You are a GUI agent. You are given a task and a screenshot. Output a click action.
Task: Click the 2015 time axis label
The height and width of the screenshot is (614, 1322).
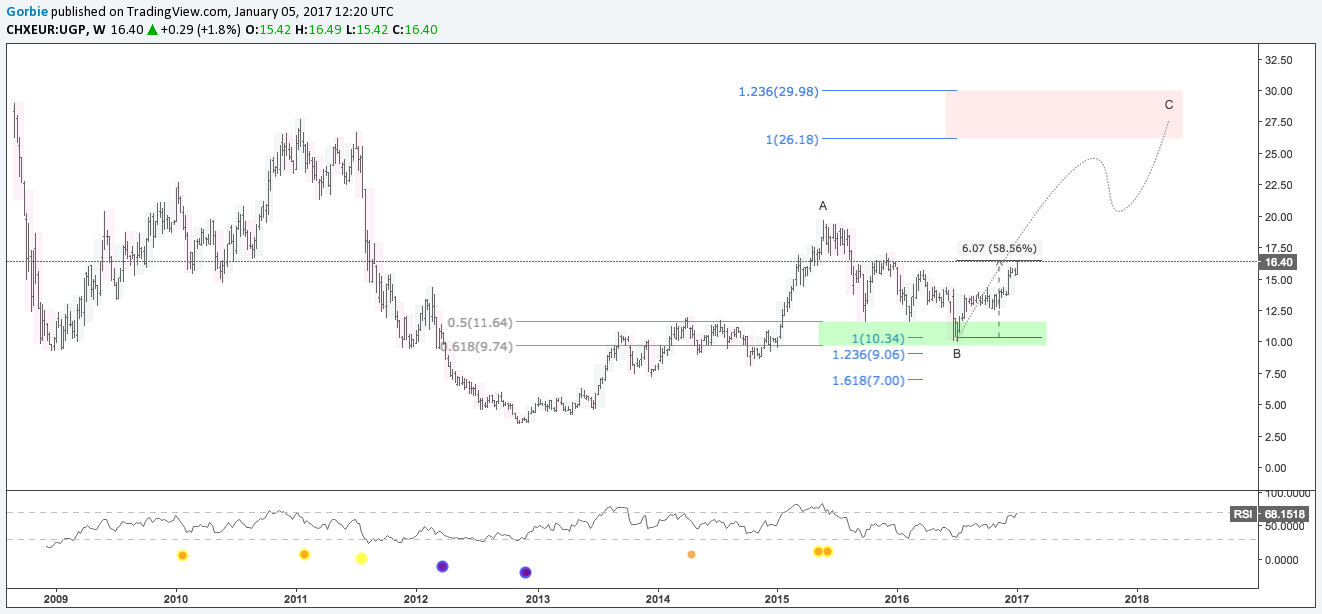[x=777, y=600]
